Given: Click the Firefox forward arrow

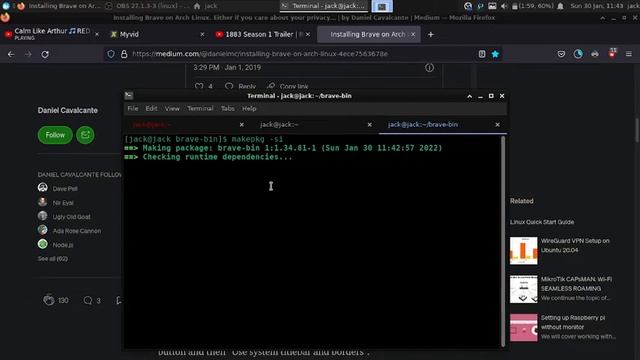Looking at the screenshot, I should [x=28, y=54].
